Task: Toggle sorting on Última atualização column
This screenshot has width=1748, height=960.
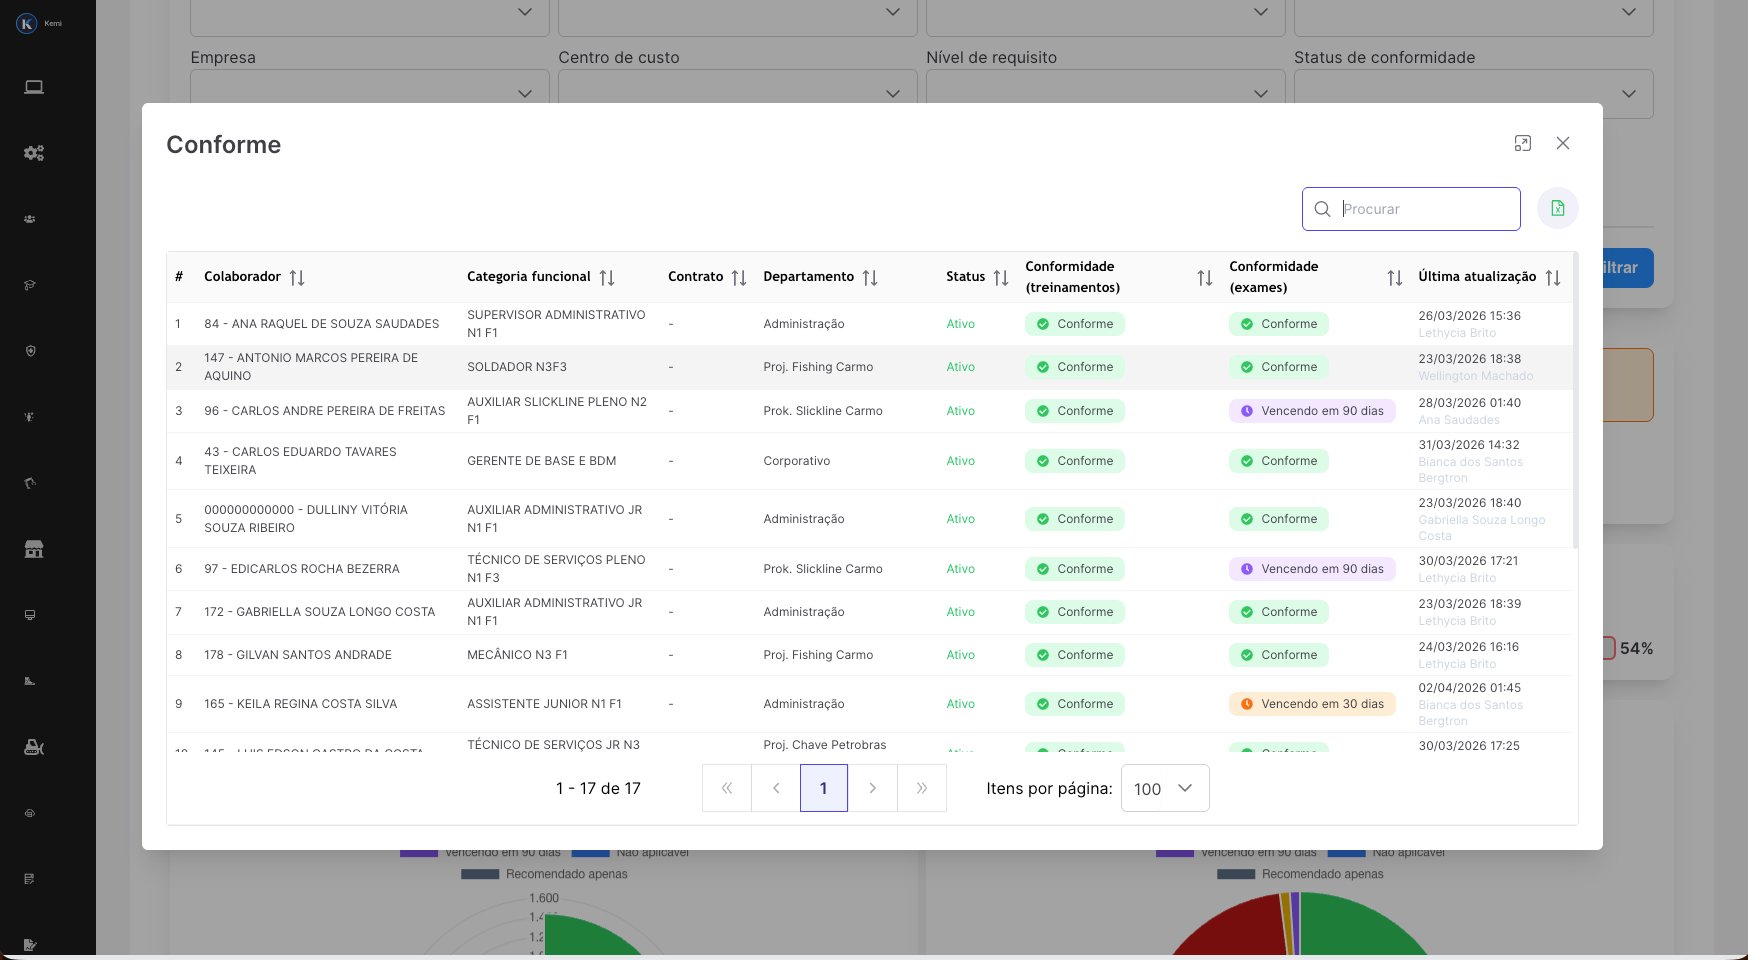Action: pyautogui.click(x=1552, y=277)
